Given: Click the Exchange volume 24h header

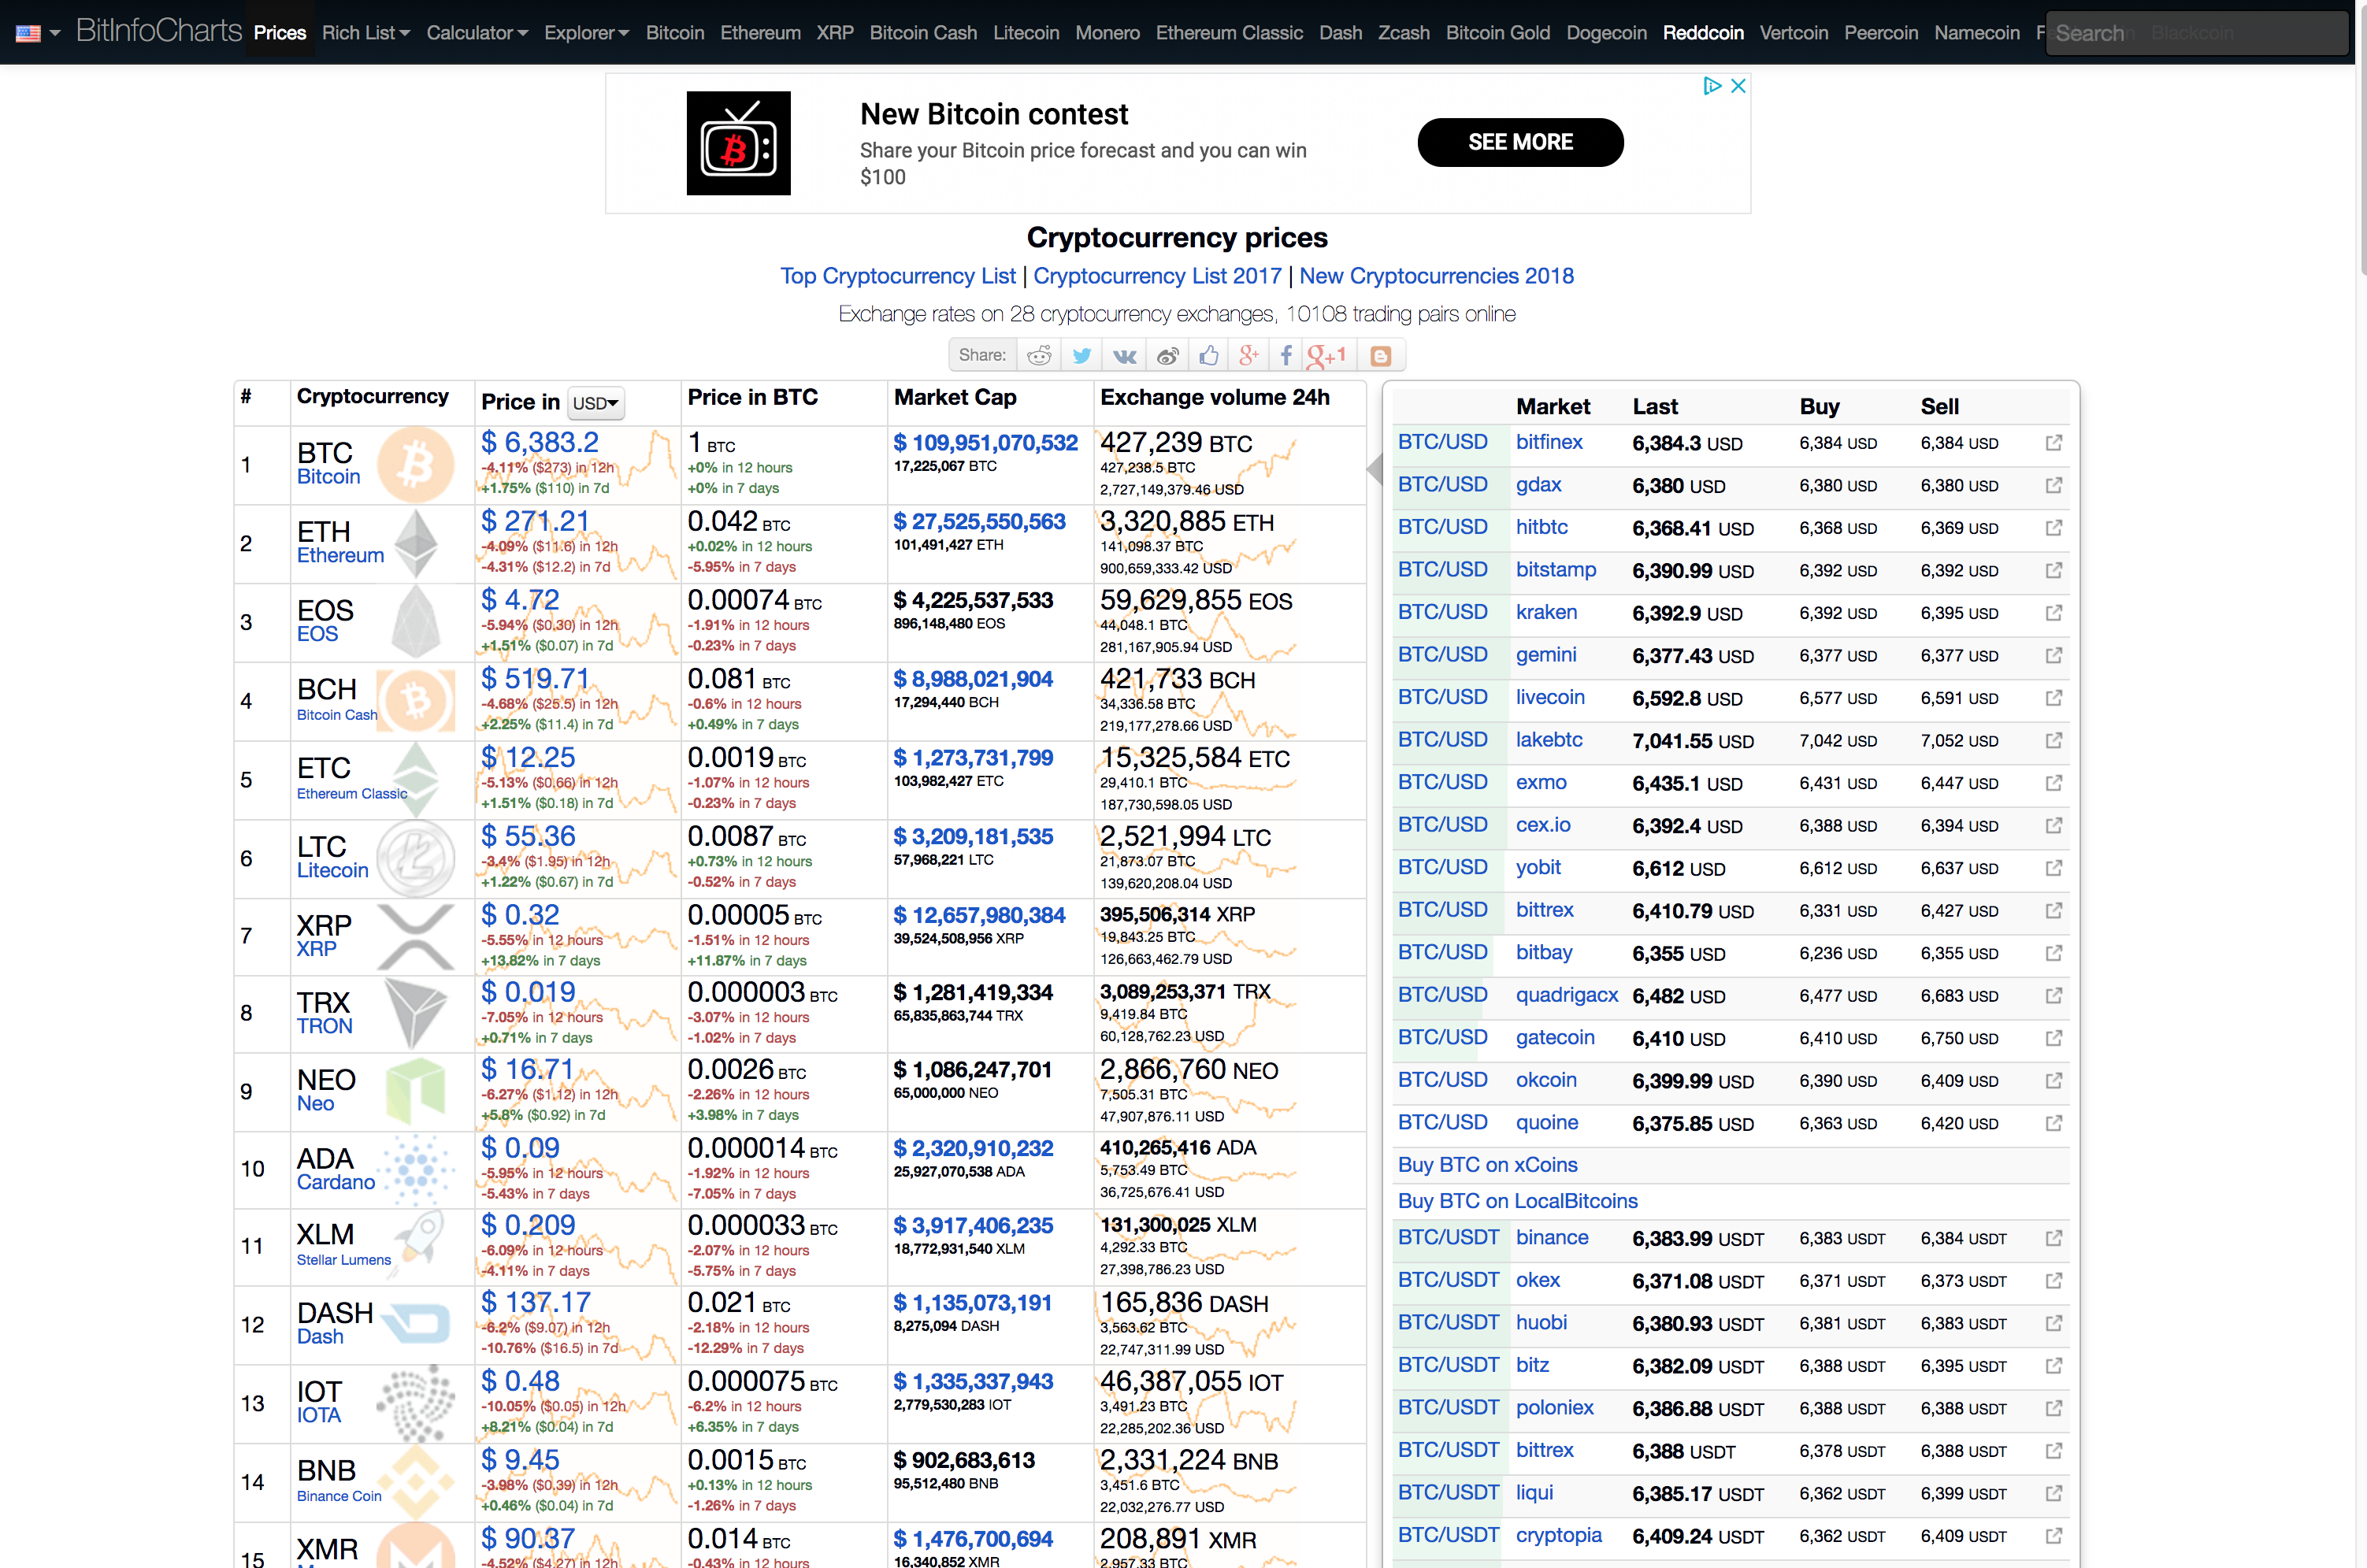Looking at the screenshot, I should tap(1214, 398).
